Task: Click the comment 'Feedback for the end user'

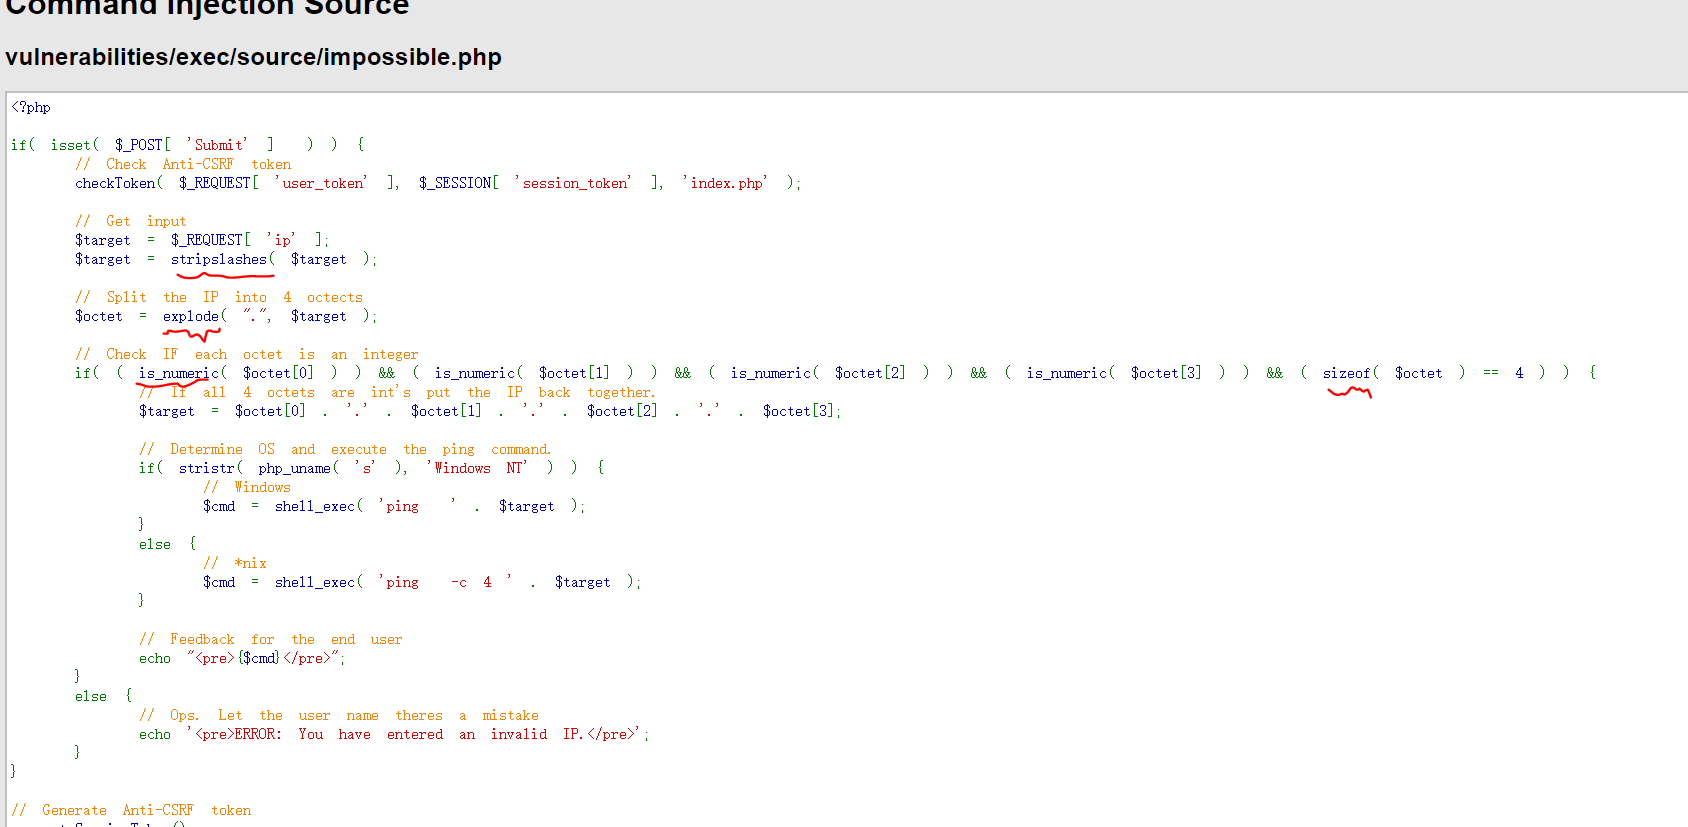Action: click(x=271, y=639)
